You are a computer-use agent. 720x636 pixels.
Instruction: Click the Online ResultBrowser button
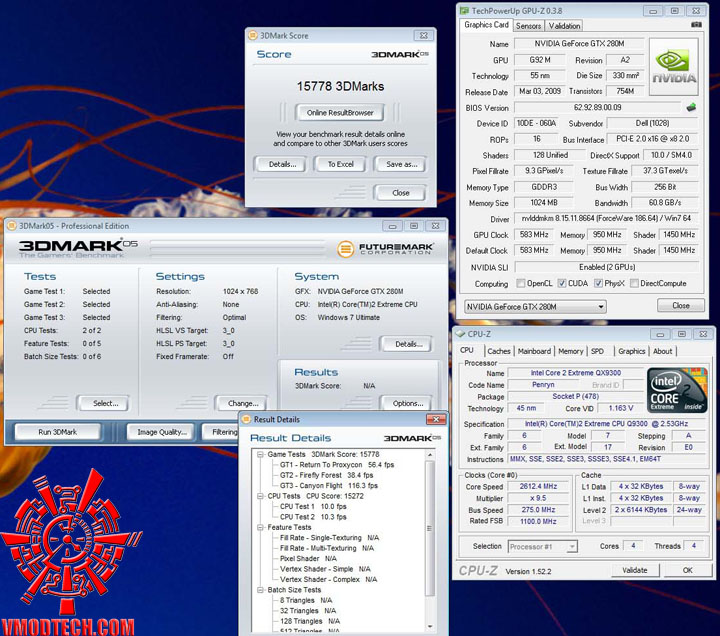(340, 113)
